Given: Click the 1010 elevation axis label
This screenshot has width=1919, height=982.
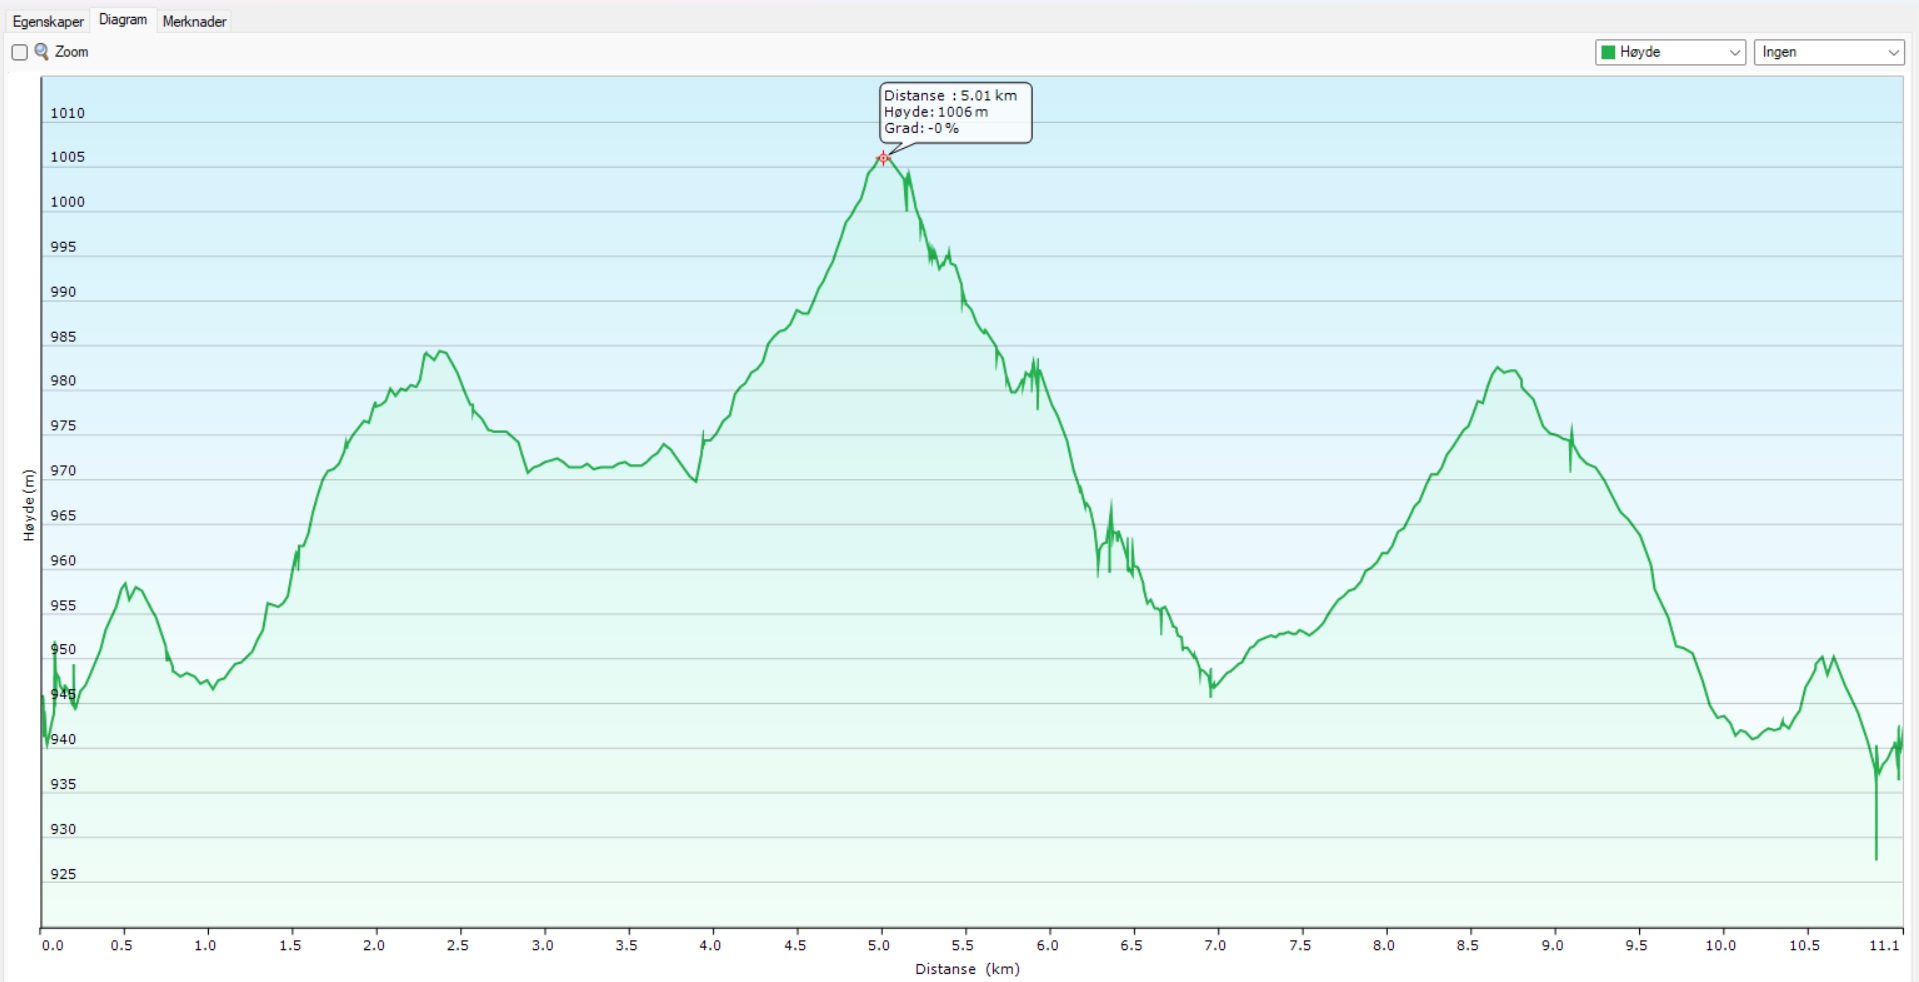Looking at the screenshot, I should tap(67, 113).
